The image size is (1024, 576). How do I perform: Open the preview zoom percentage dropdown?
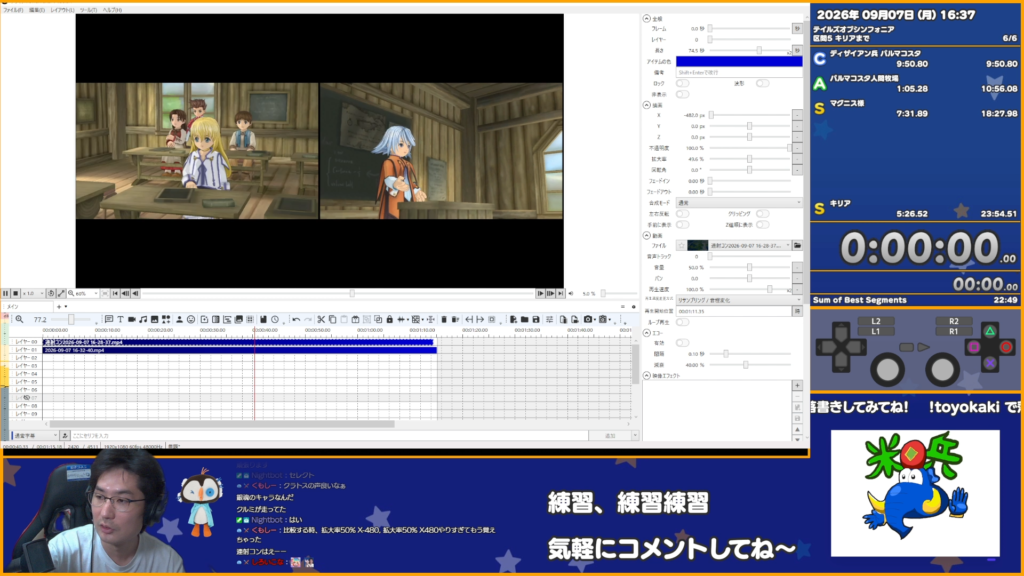click(x=84, y=294)
